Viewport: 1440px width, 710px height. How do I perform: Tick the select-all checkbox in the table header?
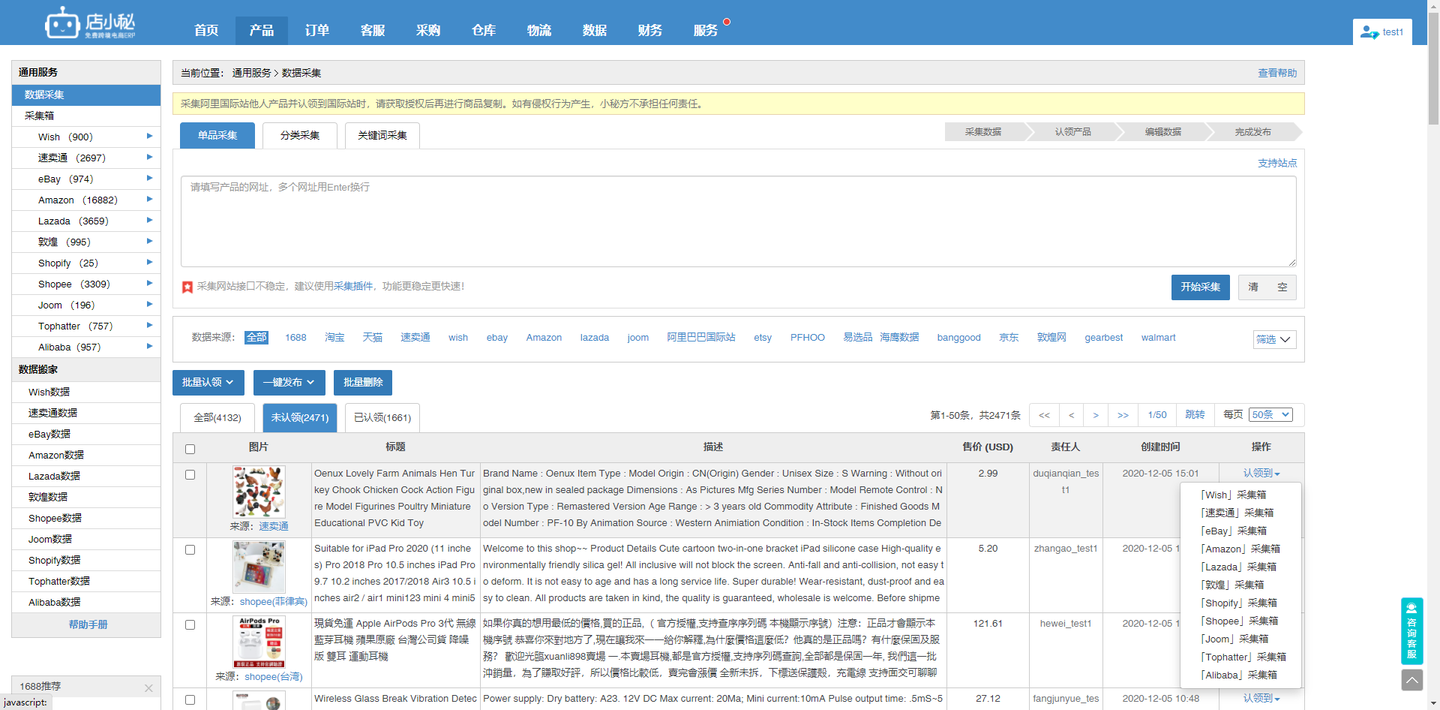pos(190,449)
